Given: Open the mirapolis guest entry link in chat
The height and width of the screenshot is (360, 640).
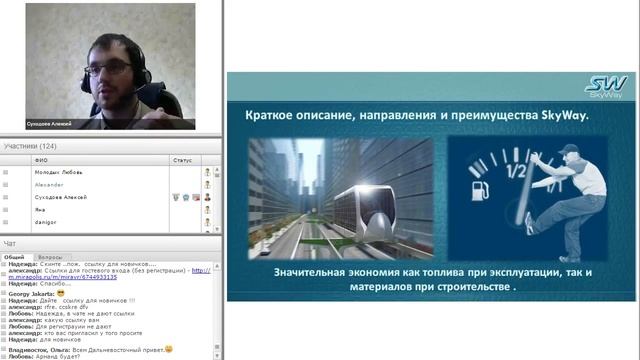Looking at the screenshot, I should point(109,273).
